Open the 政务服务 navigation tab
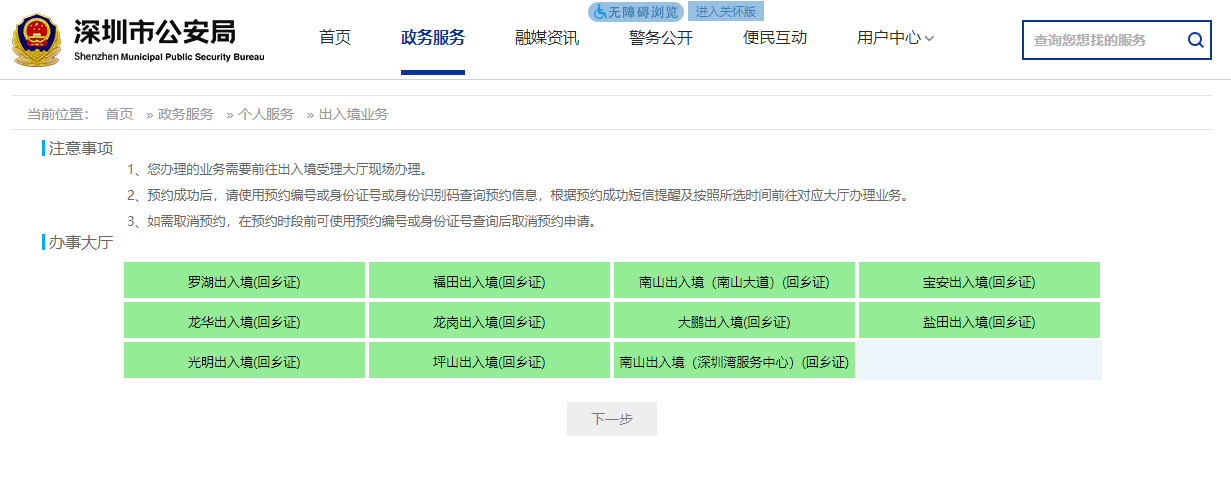This screenshot has width=1231, height=487. tap(433, 38)
